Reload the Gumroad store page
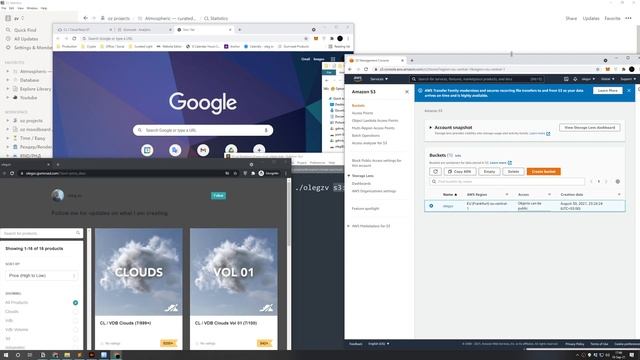640x360 pixels. tap(12, 173)
